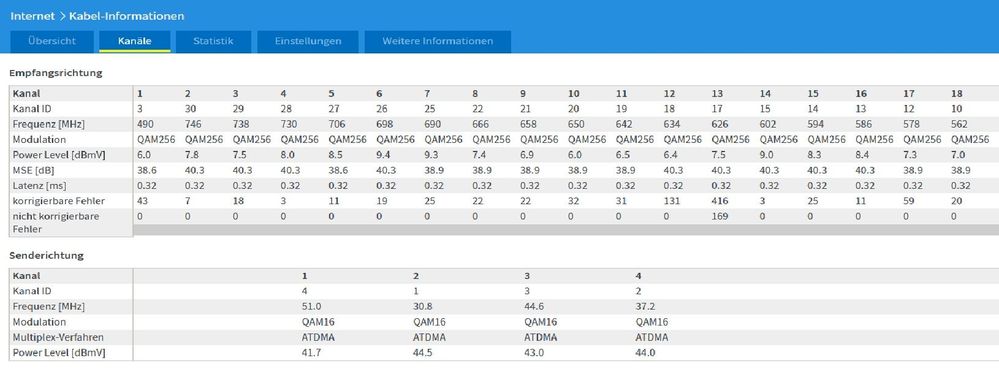Click the Kanal ID row label in Empfangsrichtung
Viewport: 999px width, 371px height.
[31, 109]
